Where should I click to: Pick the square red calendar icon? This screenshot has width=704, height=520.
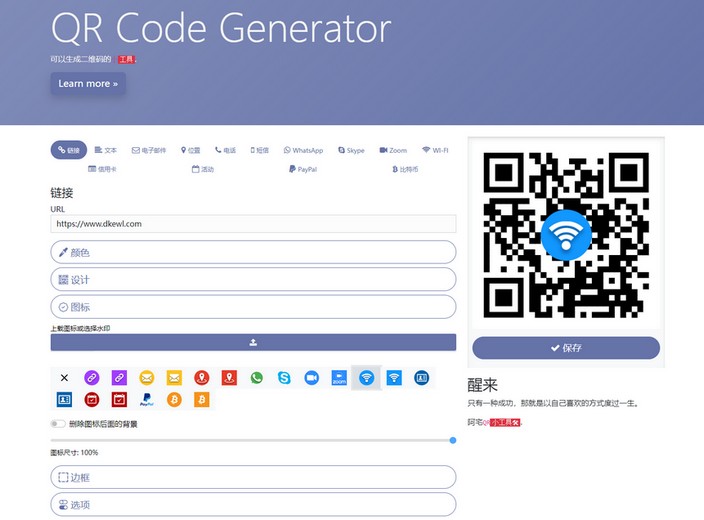(119, 399)
